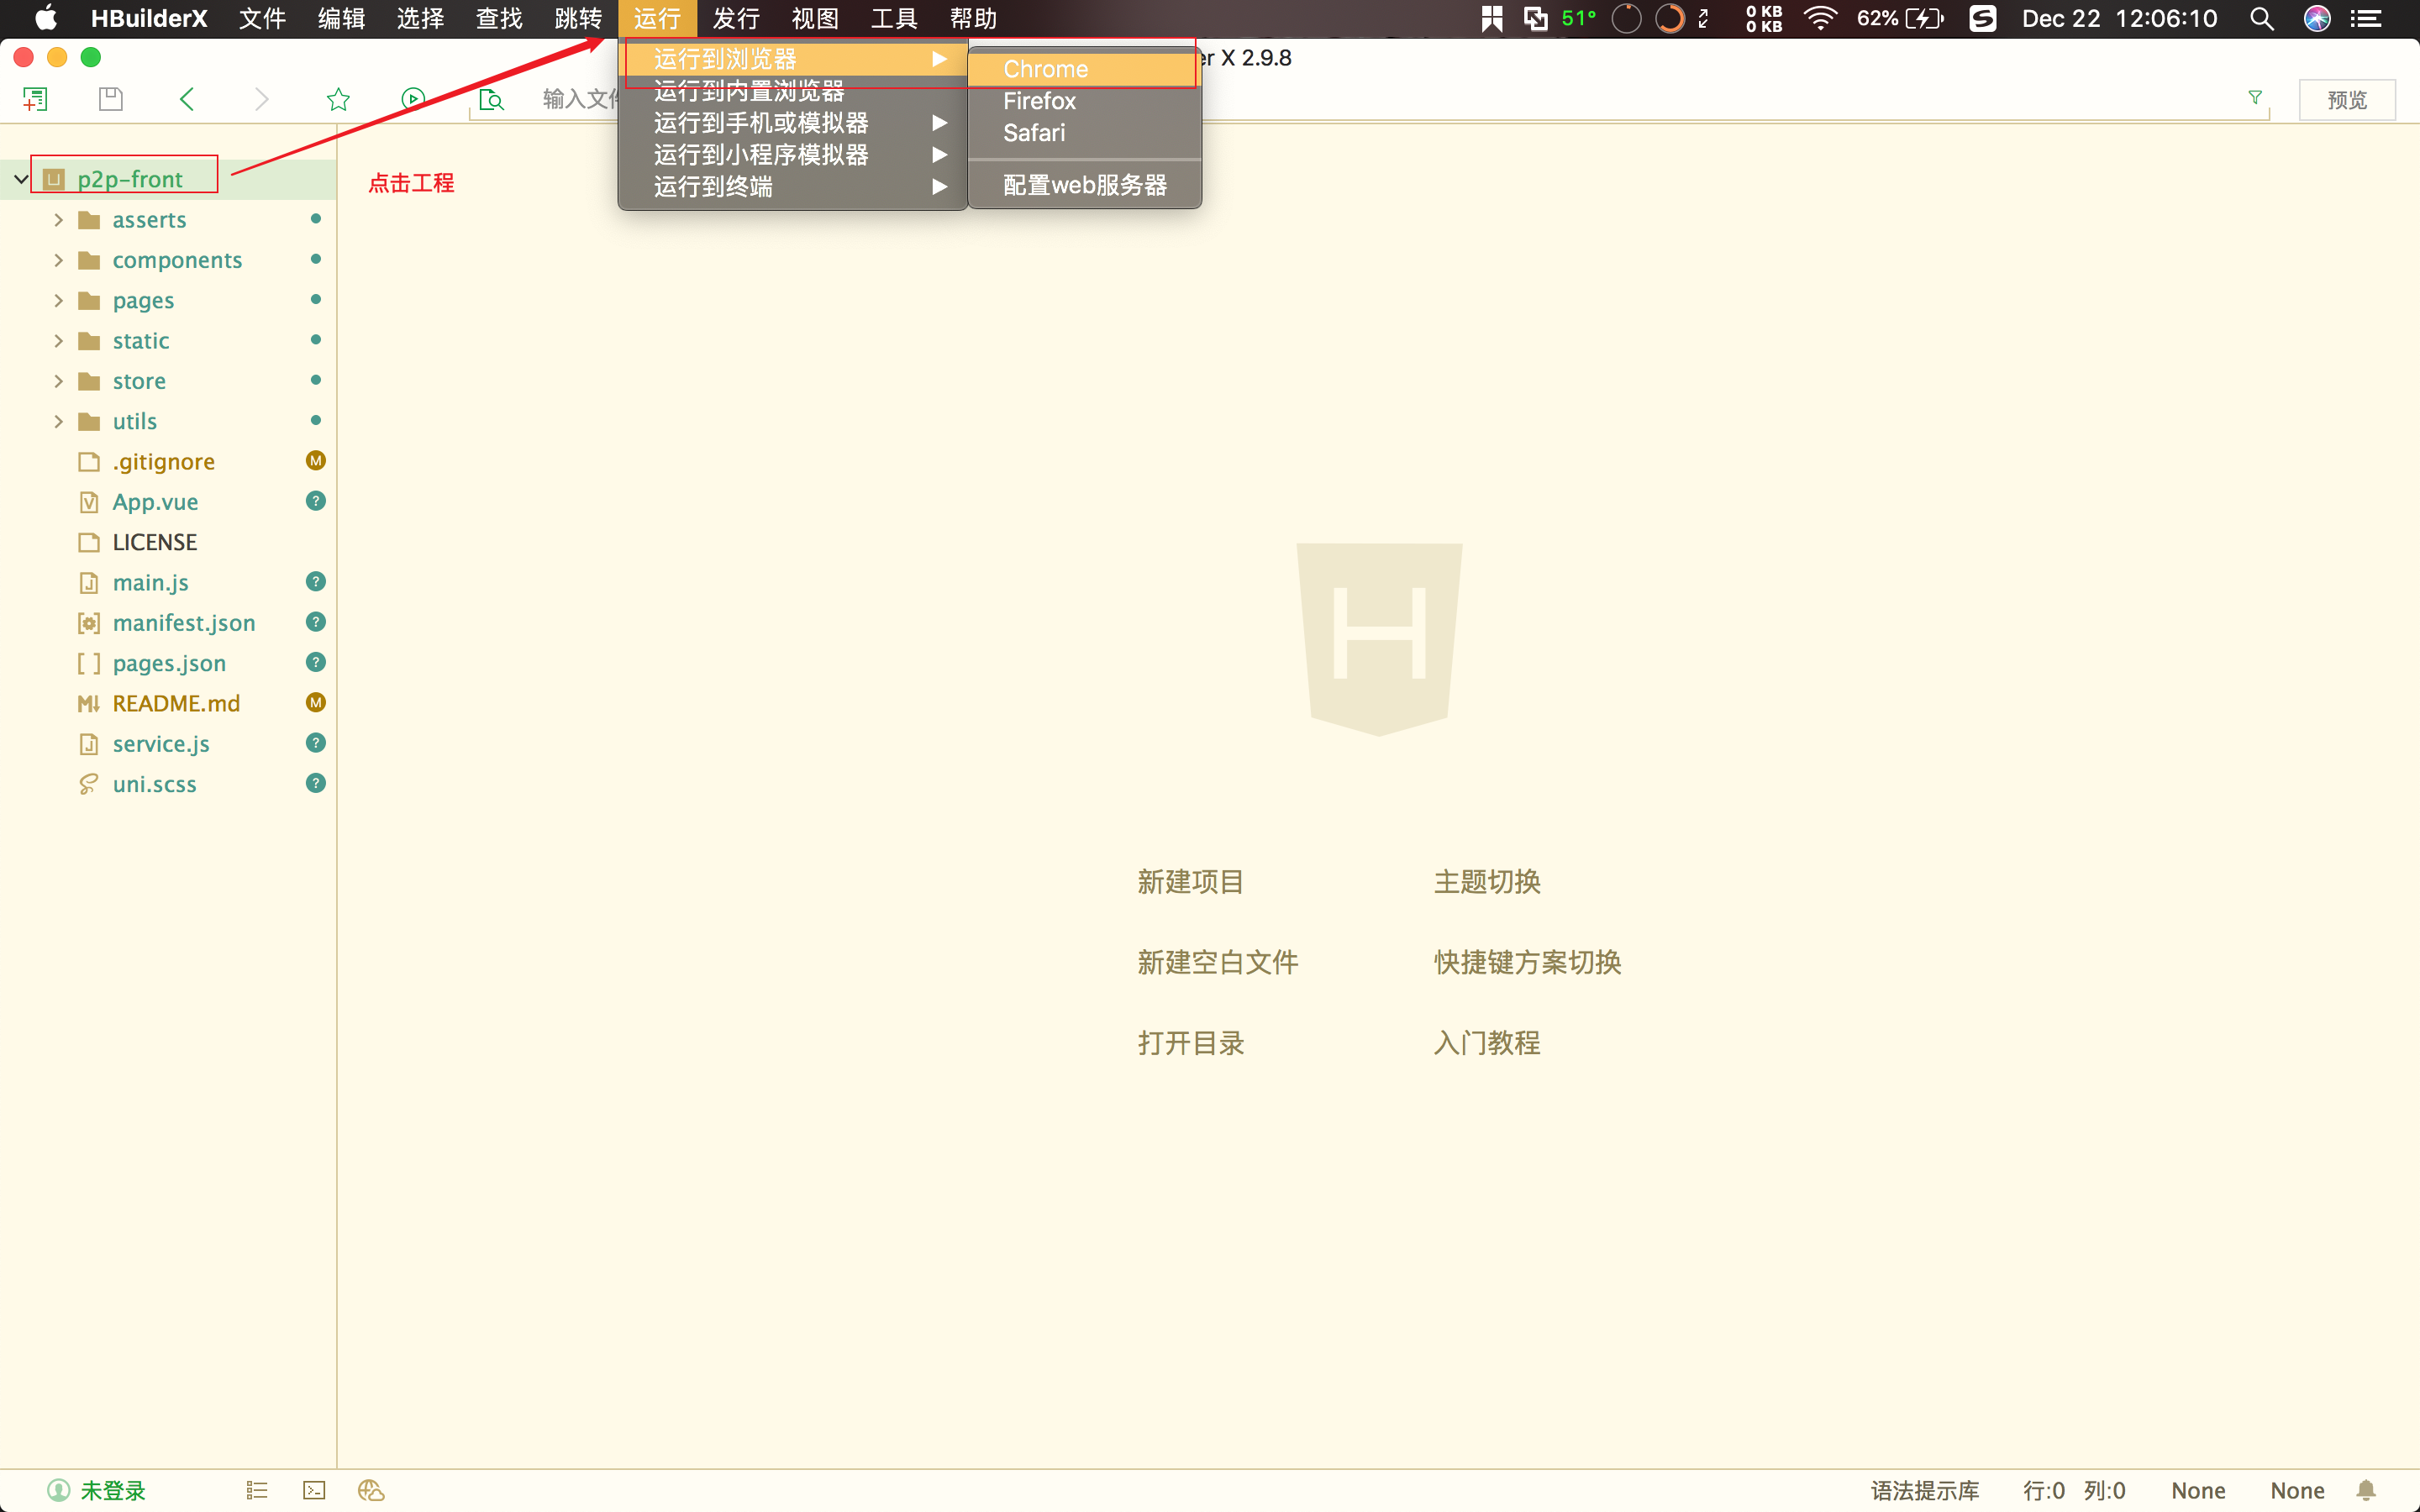Click the file search input field

580,99
